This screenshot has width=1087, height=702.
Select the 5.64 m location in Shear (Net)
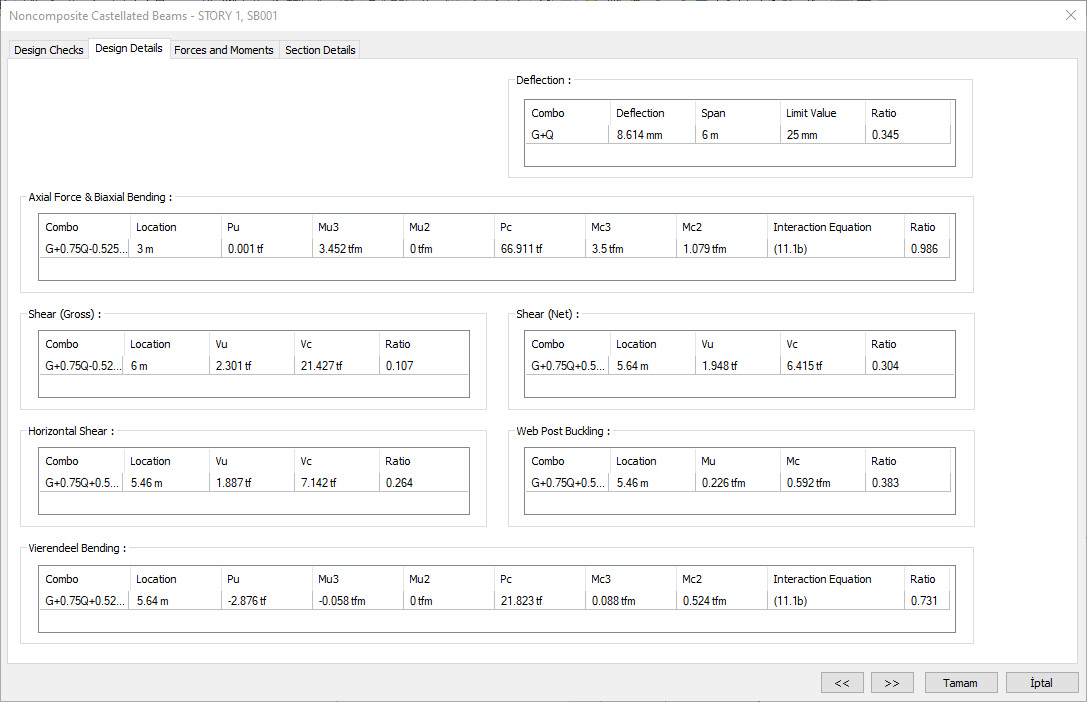coord(632,366)
